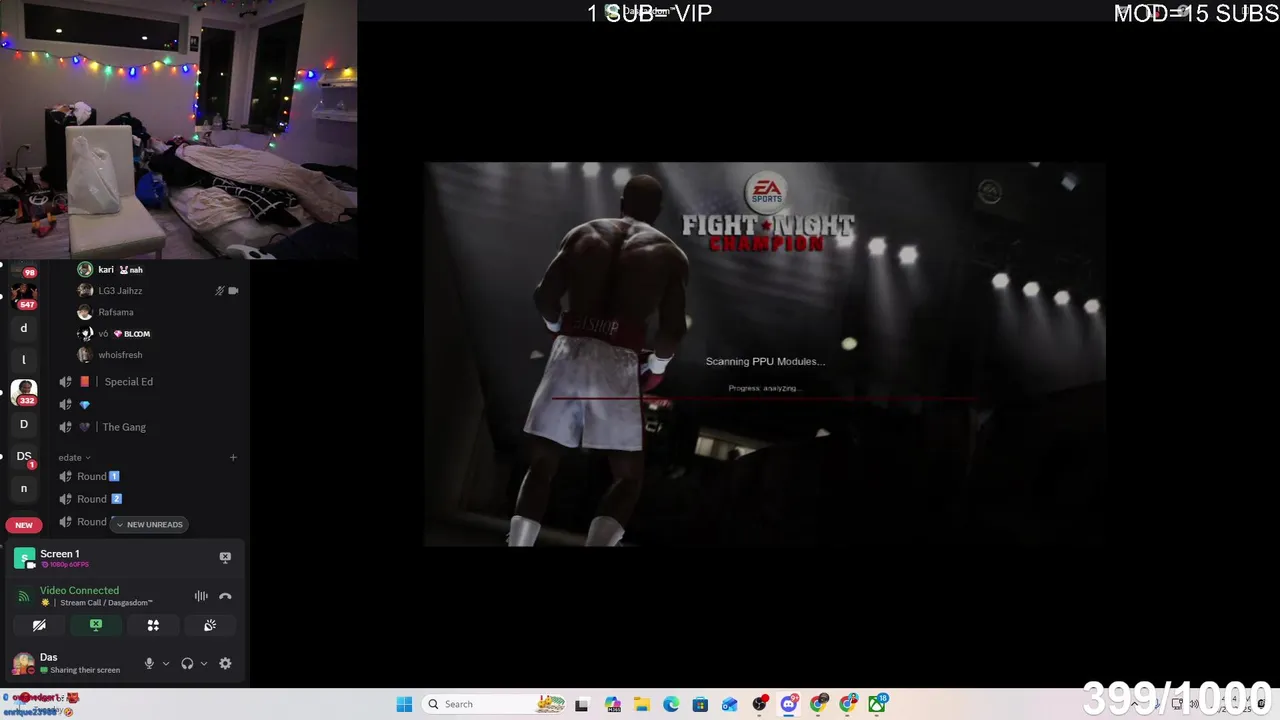Open server with 547 badge

point(24,295)
